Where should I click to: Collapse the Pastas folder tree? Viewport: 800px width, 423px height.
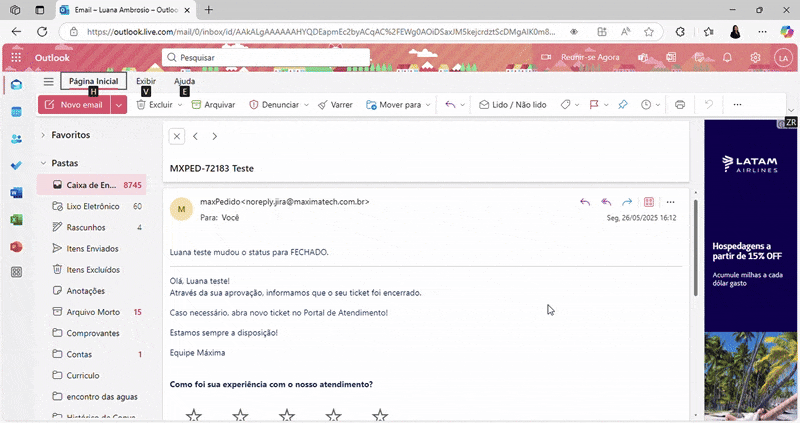click(x=43, y=163)
